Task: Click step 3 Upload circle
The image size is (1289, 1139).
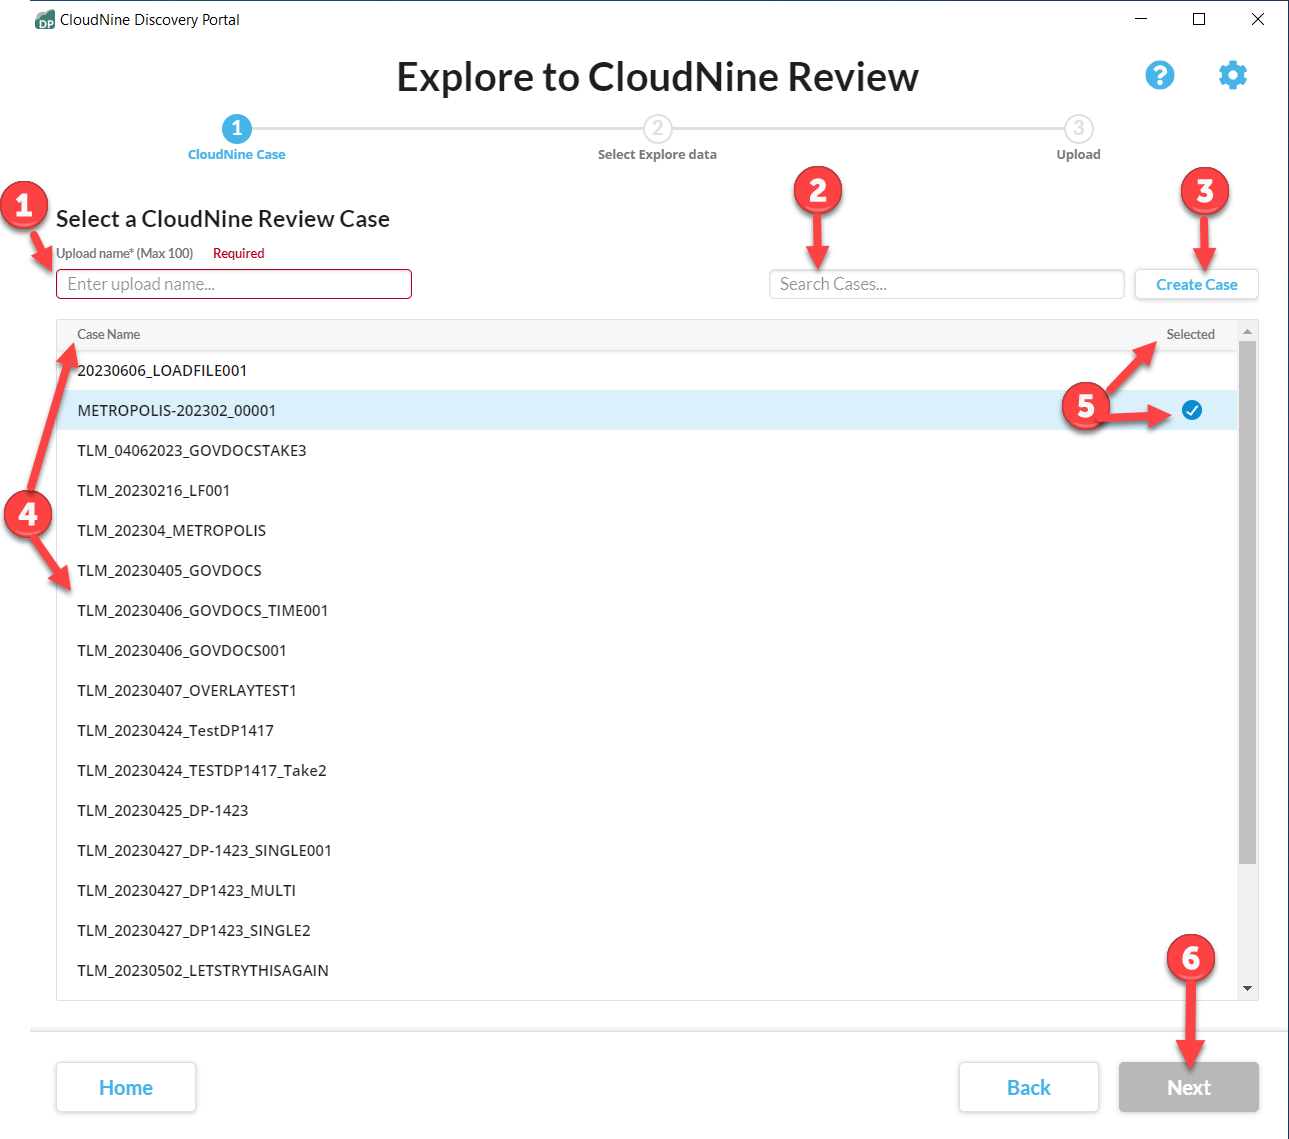Action: pos(1078,128)
